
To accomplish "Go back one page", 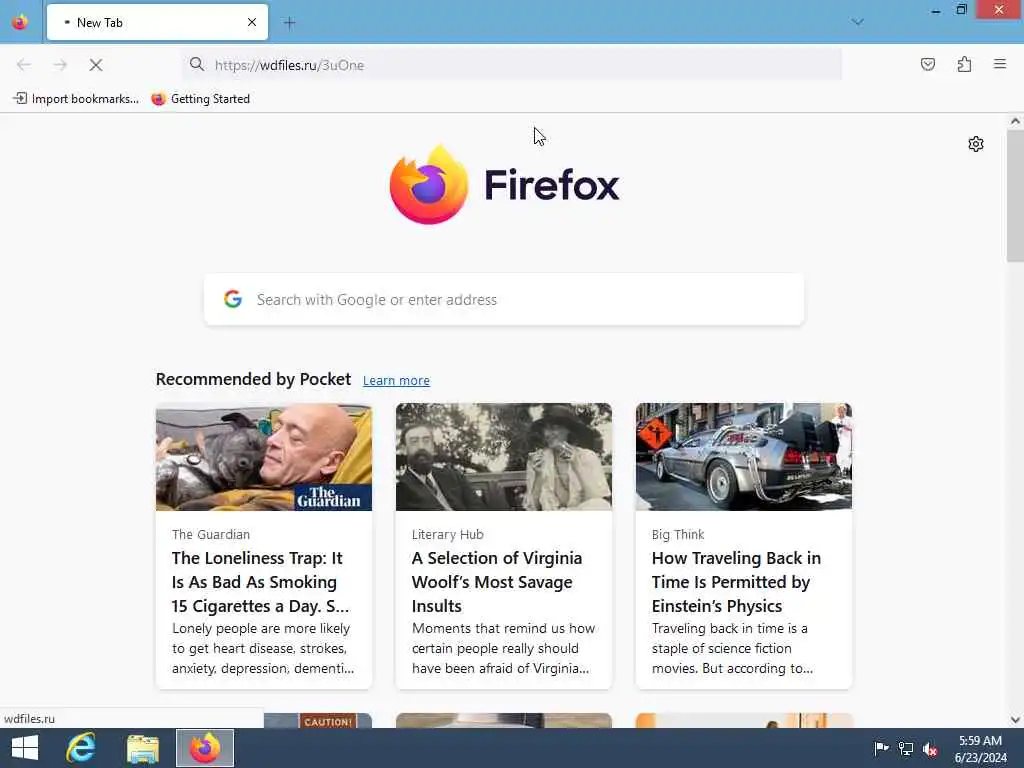I will pos(24,65).
